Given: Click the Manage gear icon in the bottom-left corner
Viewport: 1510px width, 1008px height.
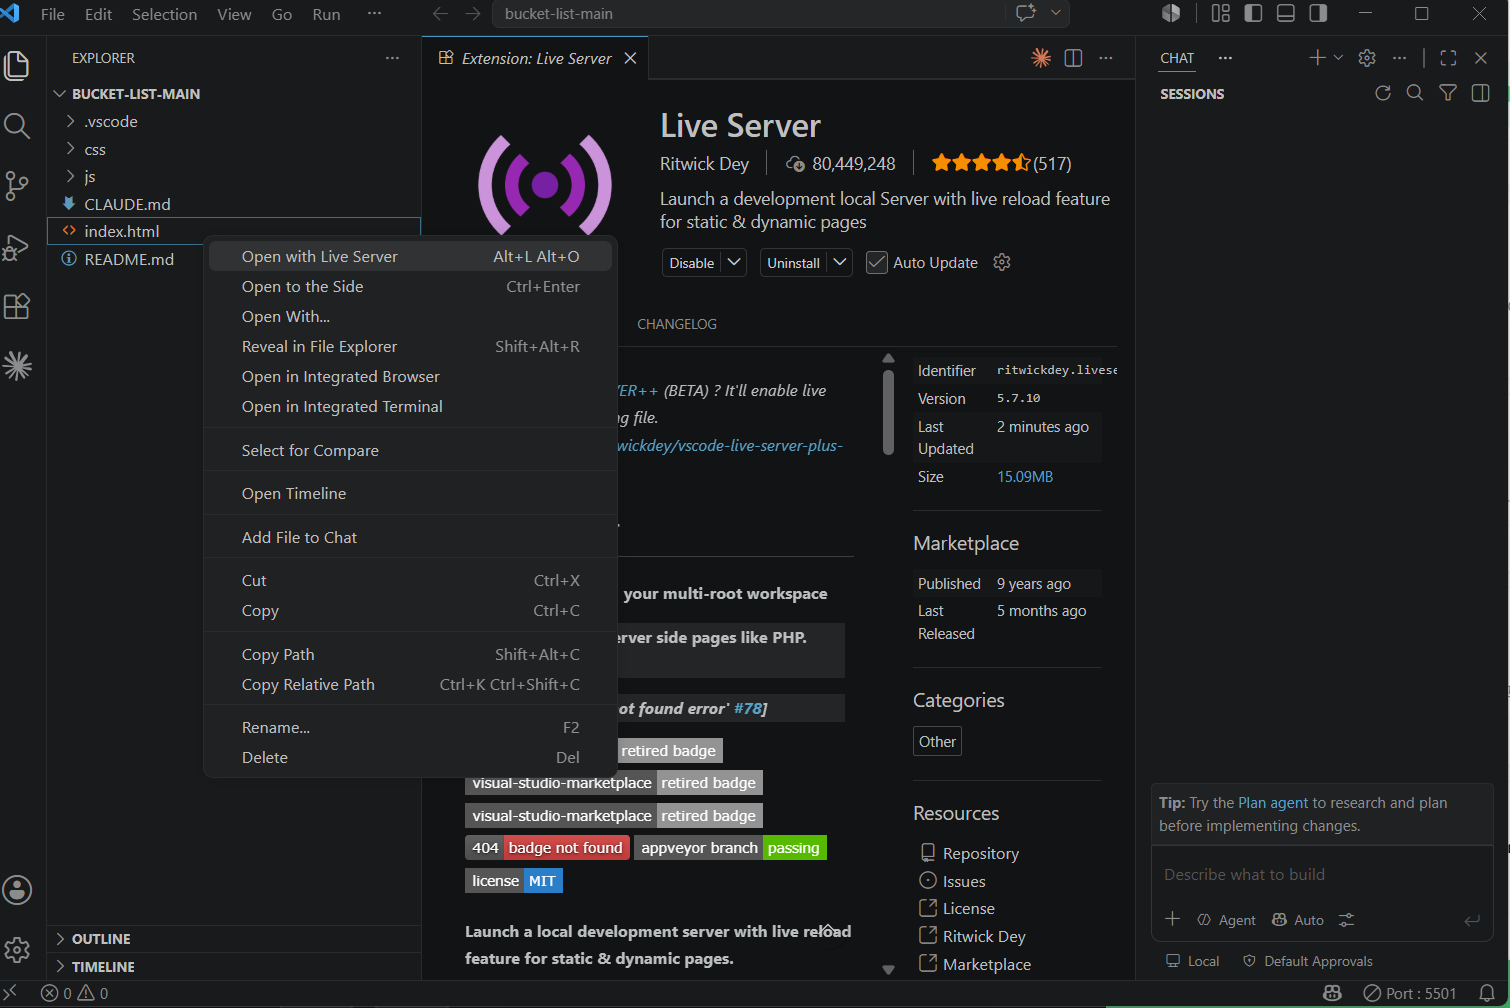Looking at the screenshot, I should (17, 949).
